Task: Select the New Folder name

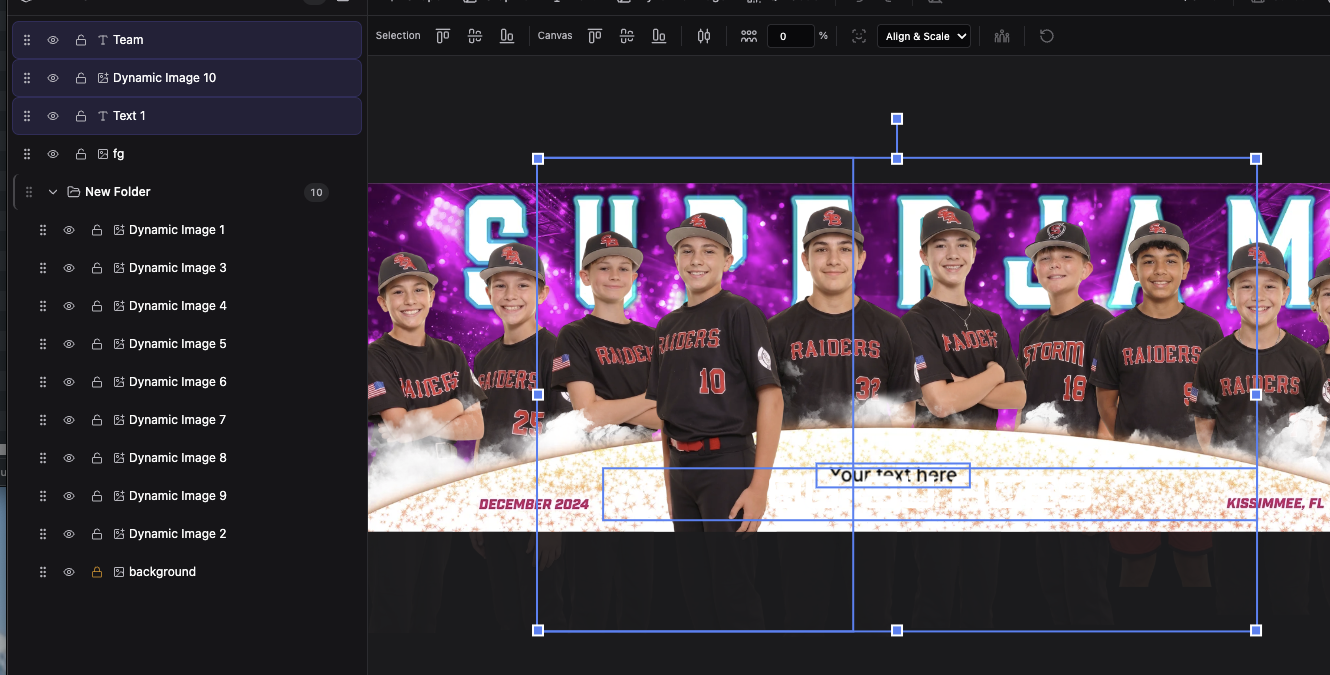Action: tap(118, 192)
